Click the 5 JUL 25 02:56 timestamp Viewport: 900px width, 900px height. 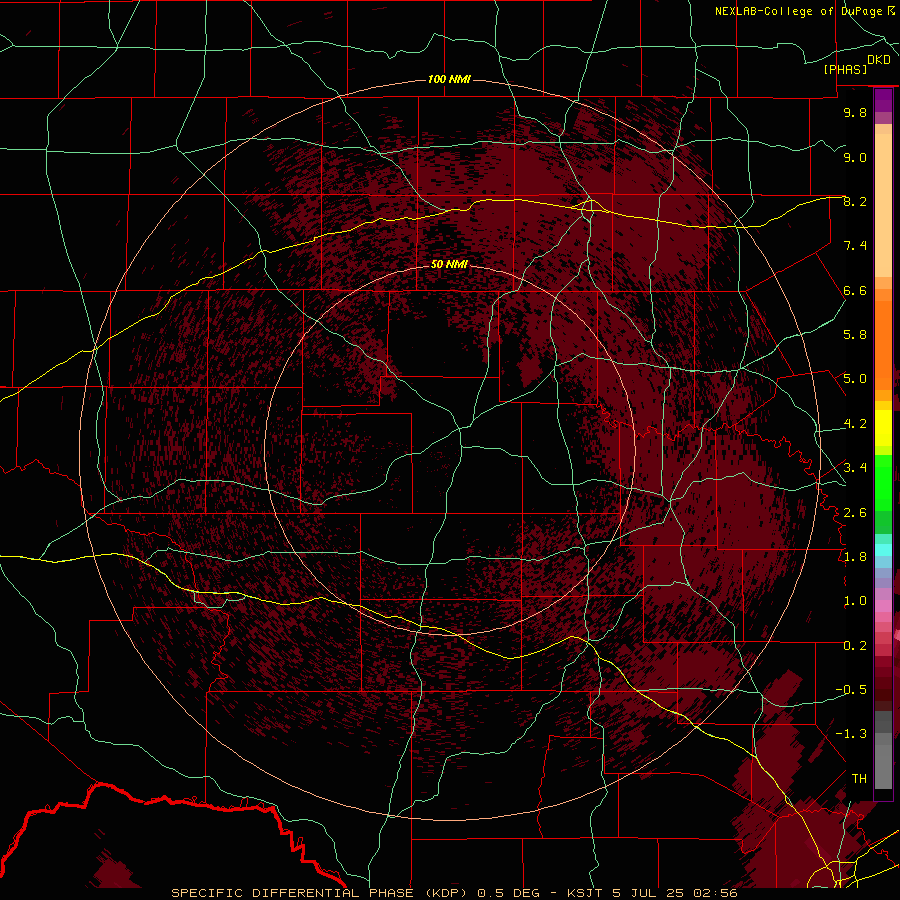(x=675, y=893)
